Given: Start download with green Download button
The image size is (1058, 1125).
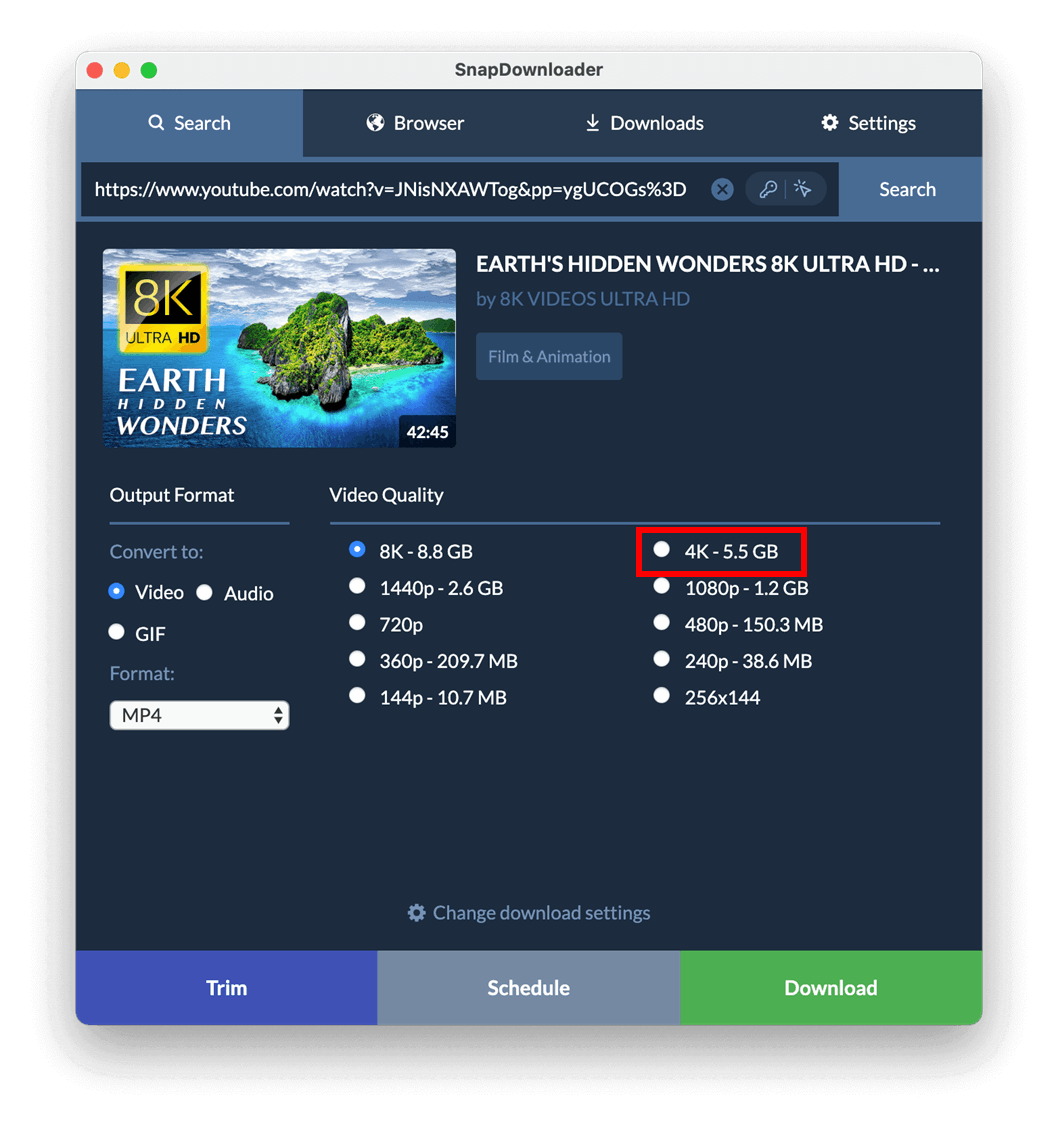Looking at the screenshot, I should (831, 988).
